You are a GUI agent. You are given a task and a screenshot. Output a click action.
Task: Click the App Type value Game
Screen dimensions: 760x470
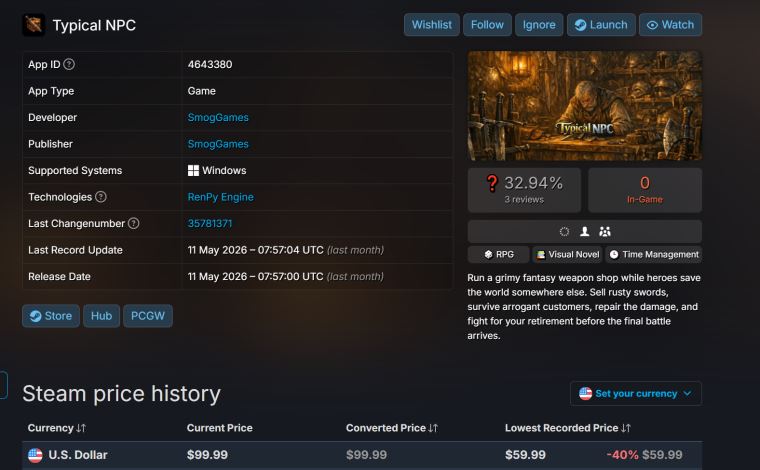tap(202, 91)
